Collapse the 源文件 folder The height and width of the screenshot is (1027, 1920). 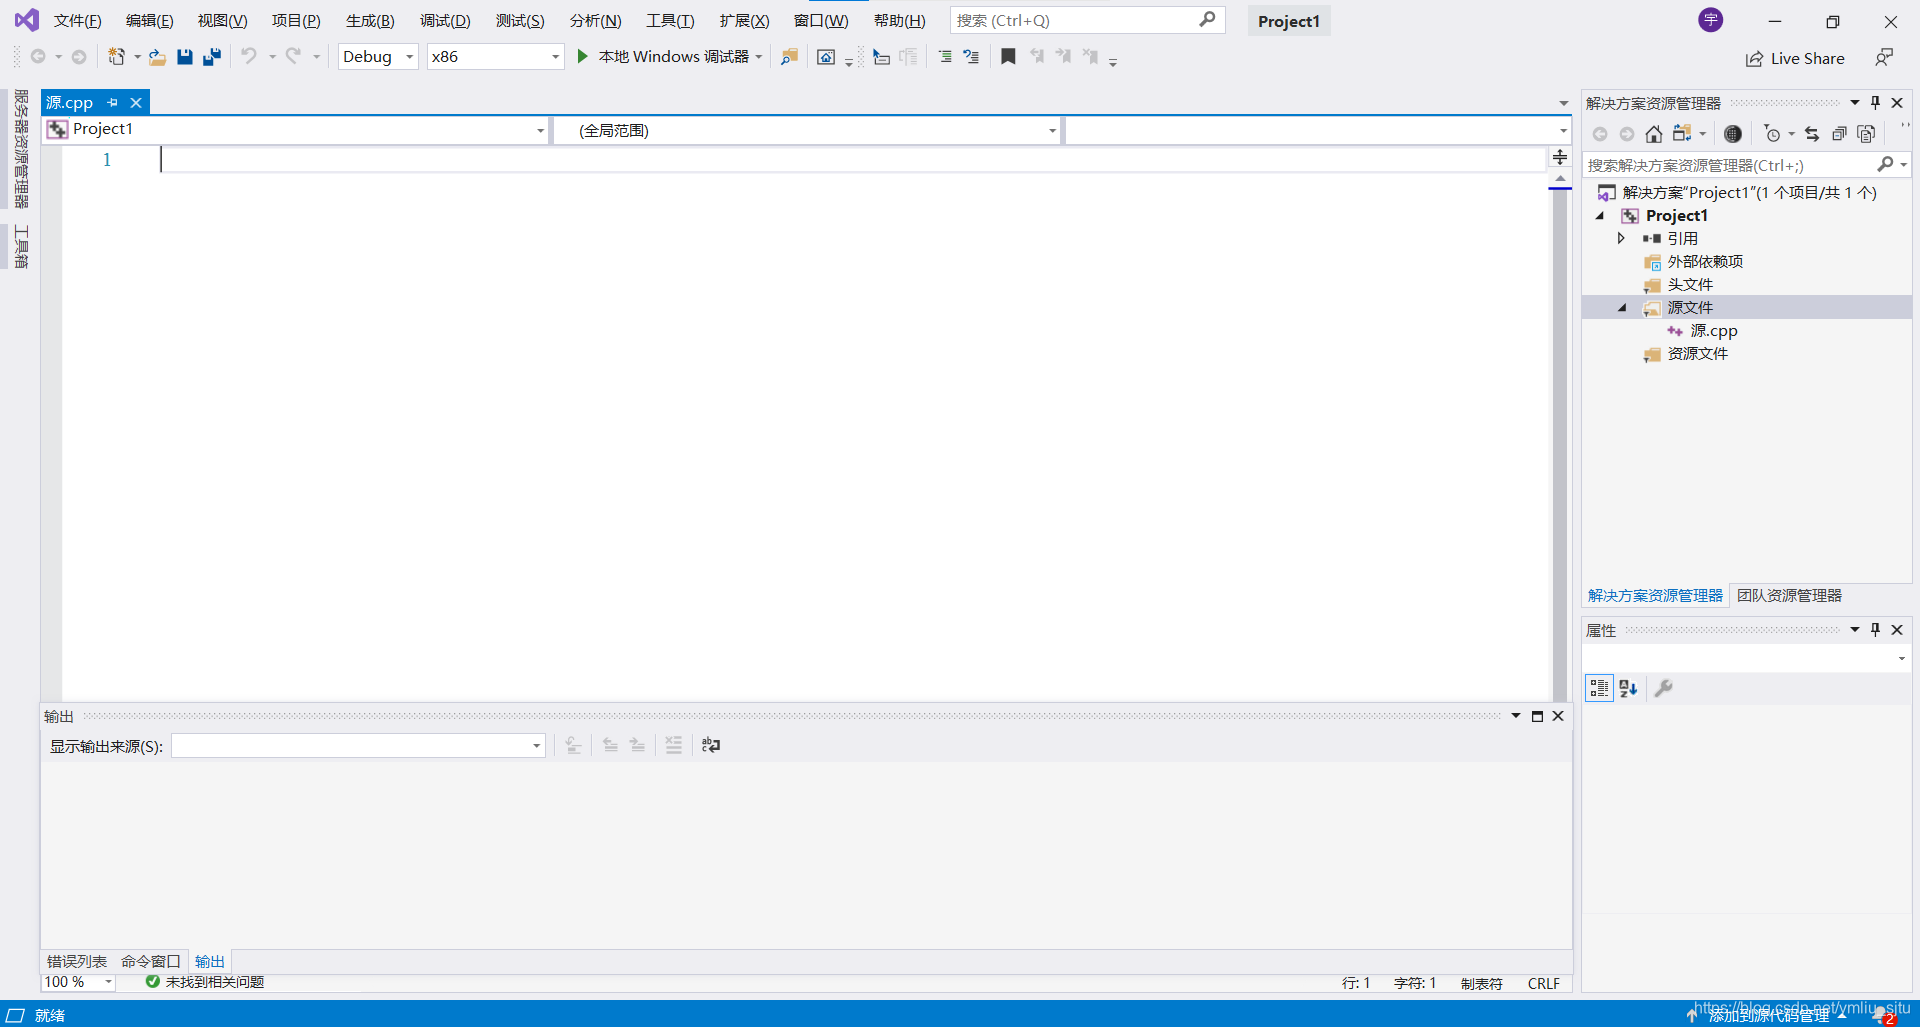click(1622, 308)
